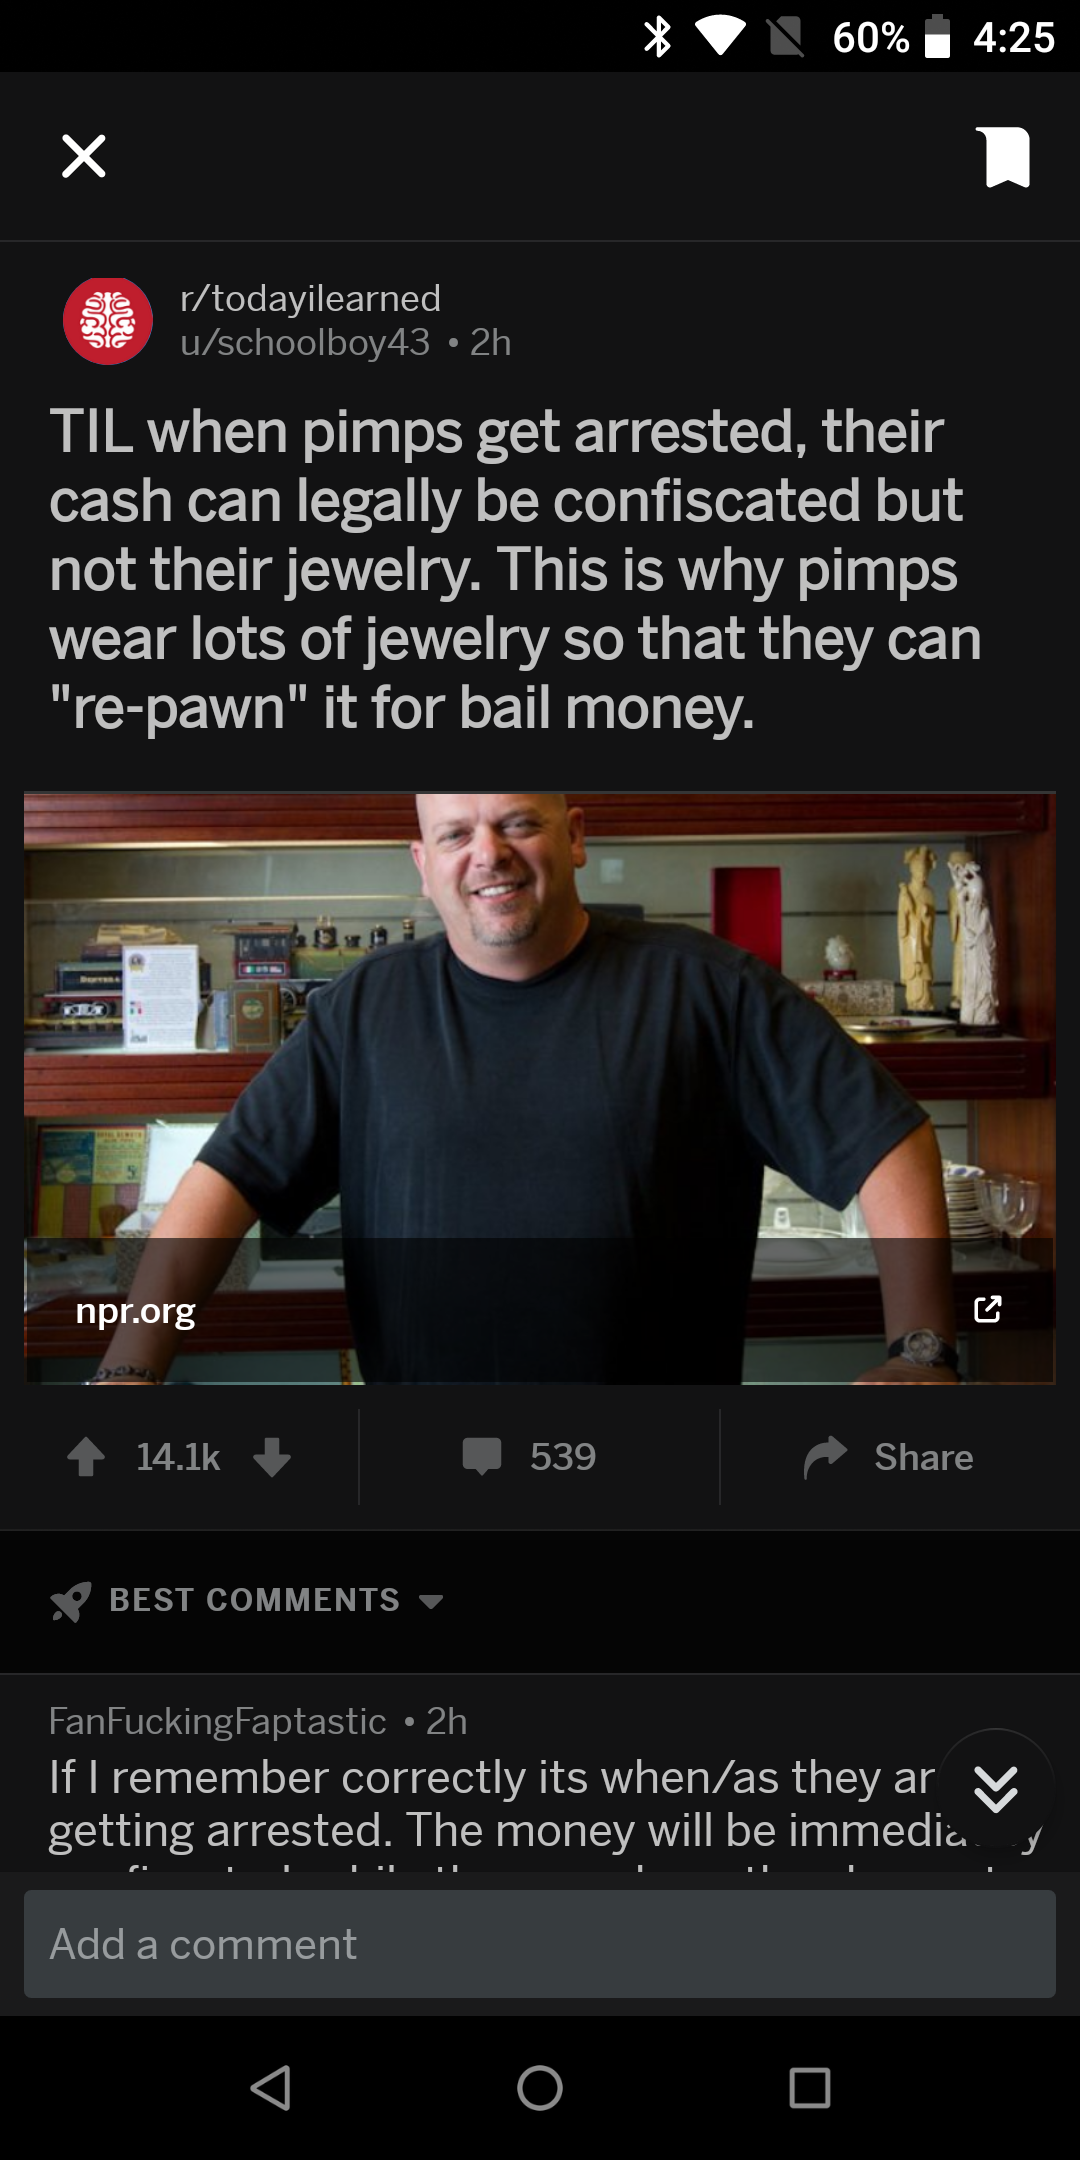Expand the Best Comments sort dropdown
1080x2160 pixels.
point(277,1600)
